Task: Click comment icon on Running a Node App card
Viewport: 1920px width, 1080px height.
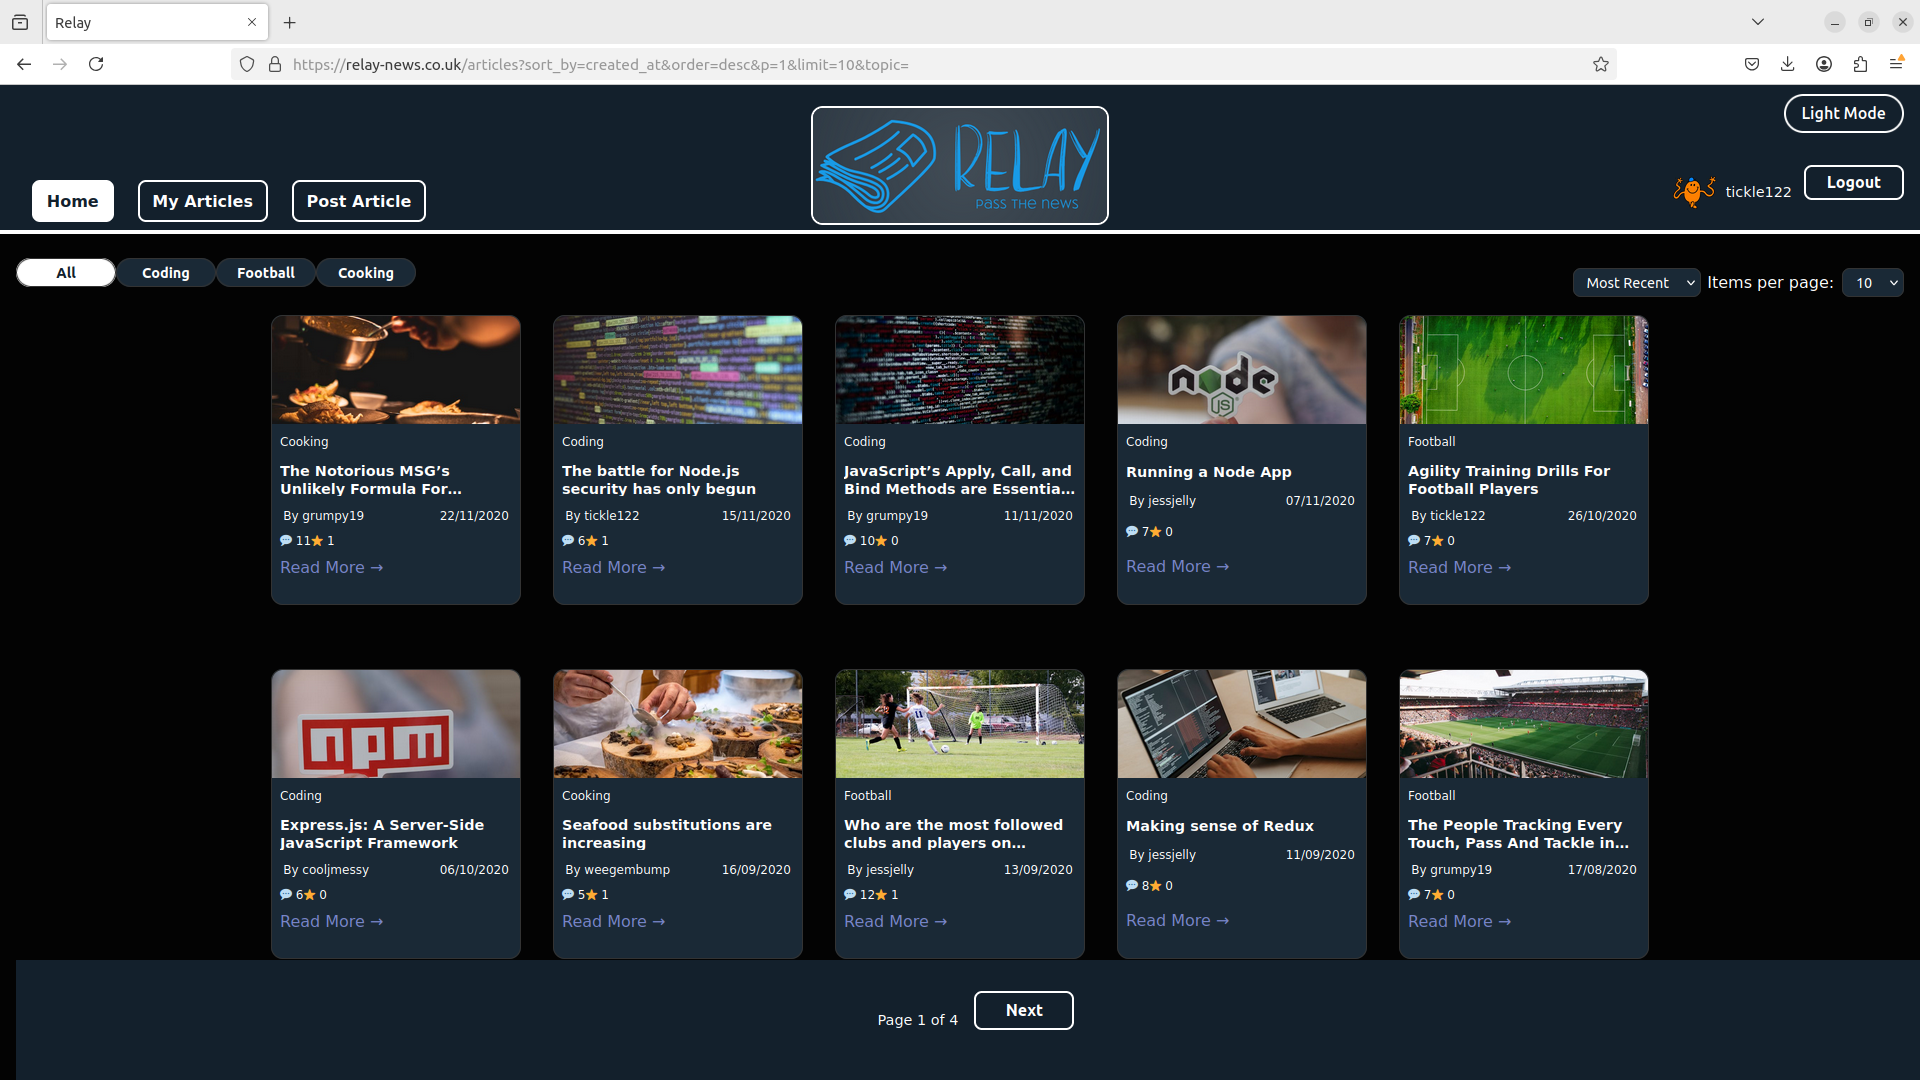Action: [1132, 531]
